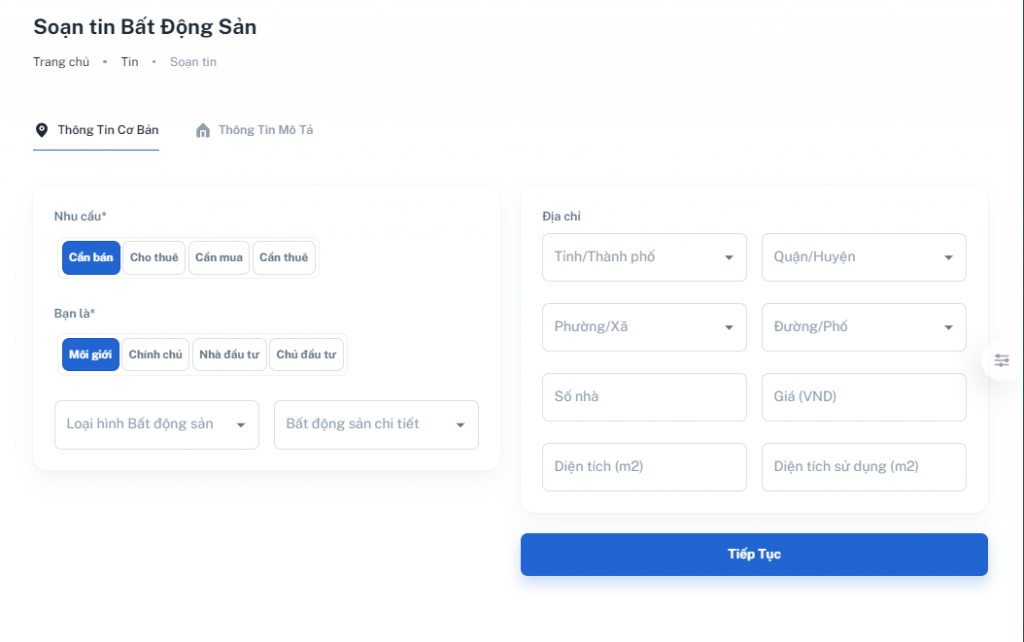Focus the Diện tích sử dụng (m2) field
Viewport: 1024px width, 642px height.
tap(864, 467)
